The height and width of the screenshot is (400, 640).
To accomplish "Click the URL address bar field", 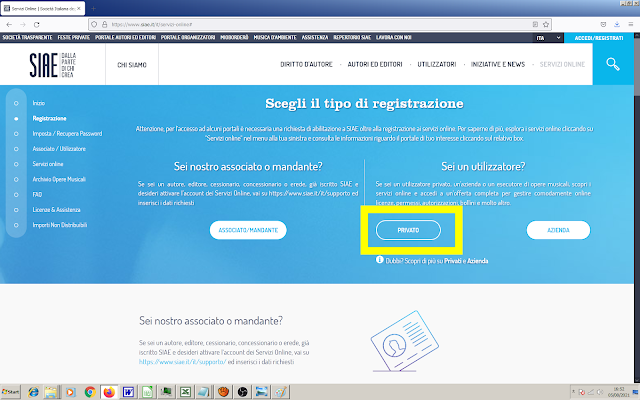I will click(x=320, y=24).
